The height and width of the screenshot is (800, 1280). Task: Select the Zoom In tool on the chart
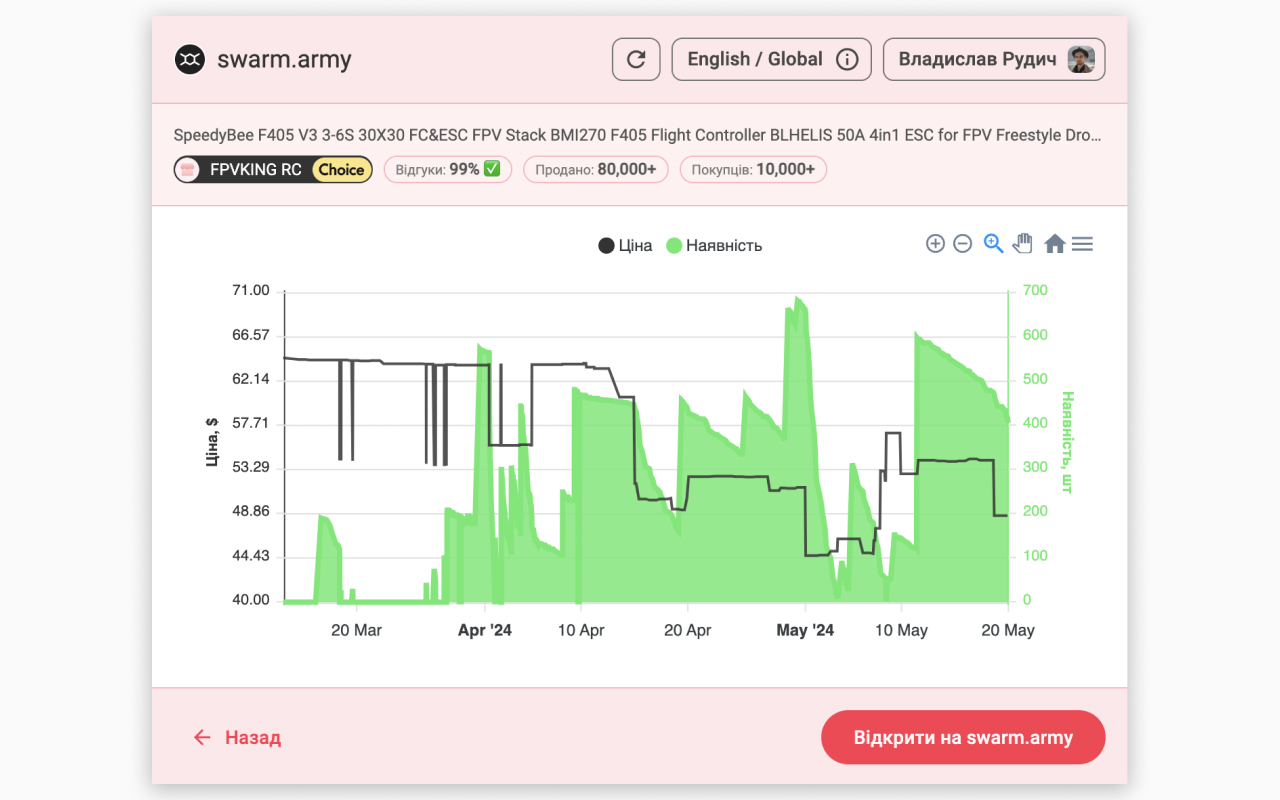[935, 243]
